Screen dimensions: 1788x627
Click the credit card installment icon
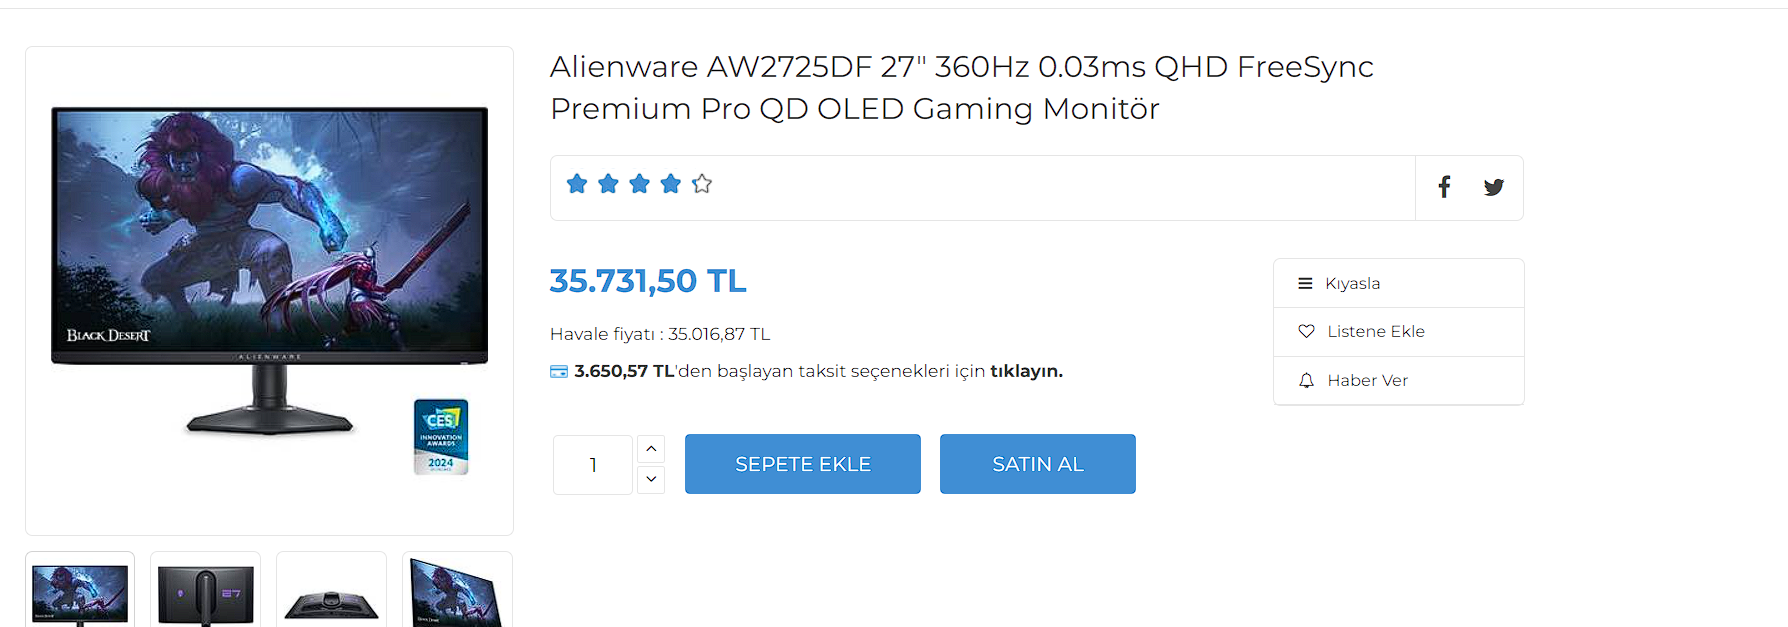559,372
